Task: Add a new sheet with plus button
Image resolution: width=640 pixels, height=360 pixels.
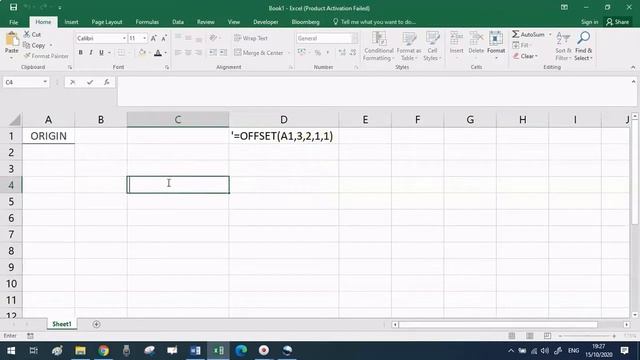Action: pyautogui.click(x=96, y=324)
